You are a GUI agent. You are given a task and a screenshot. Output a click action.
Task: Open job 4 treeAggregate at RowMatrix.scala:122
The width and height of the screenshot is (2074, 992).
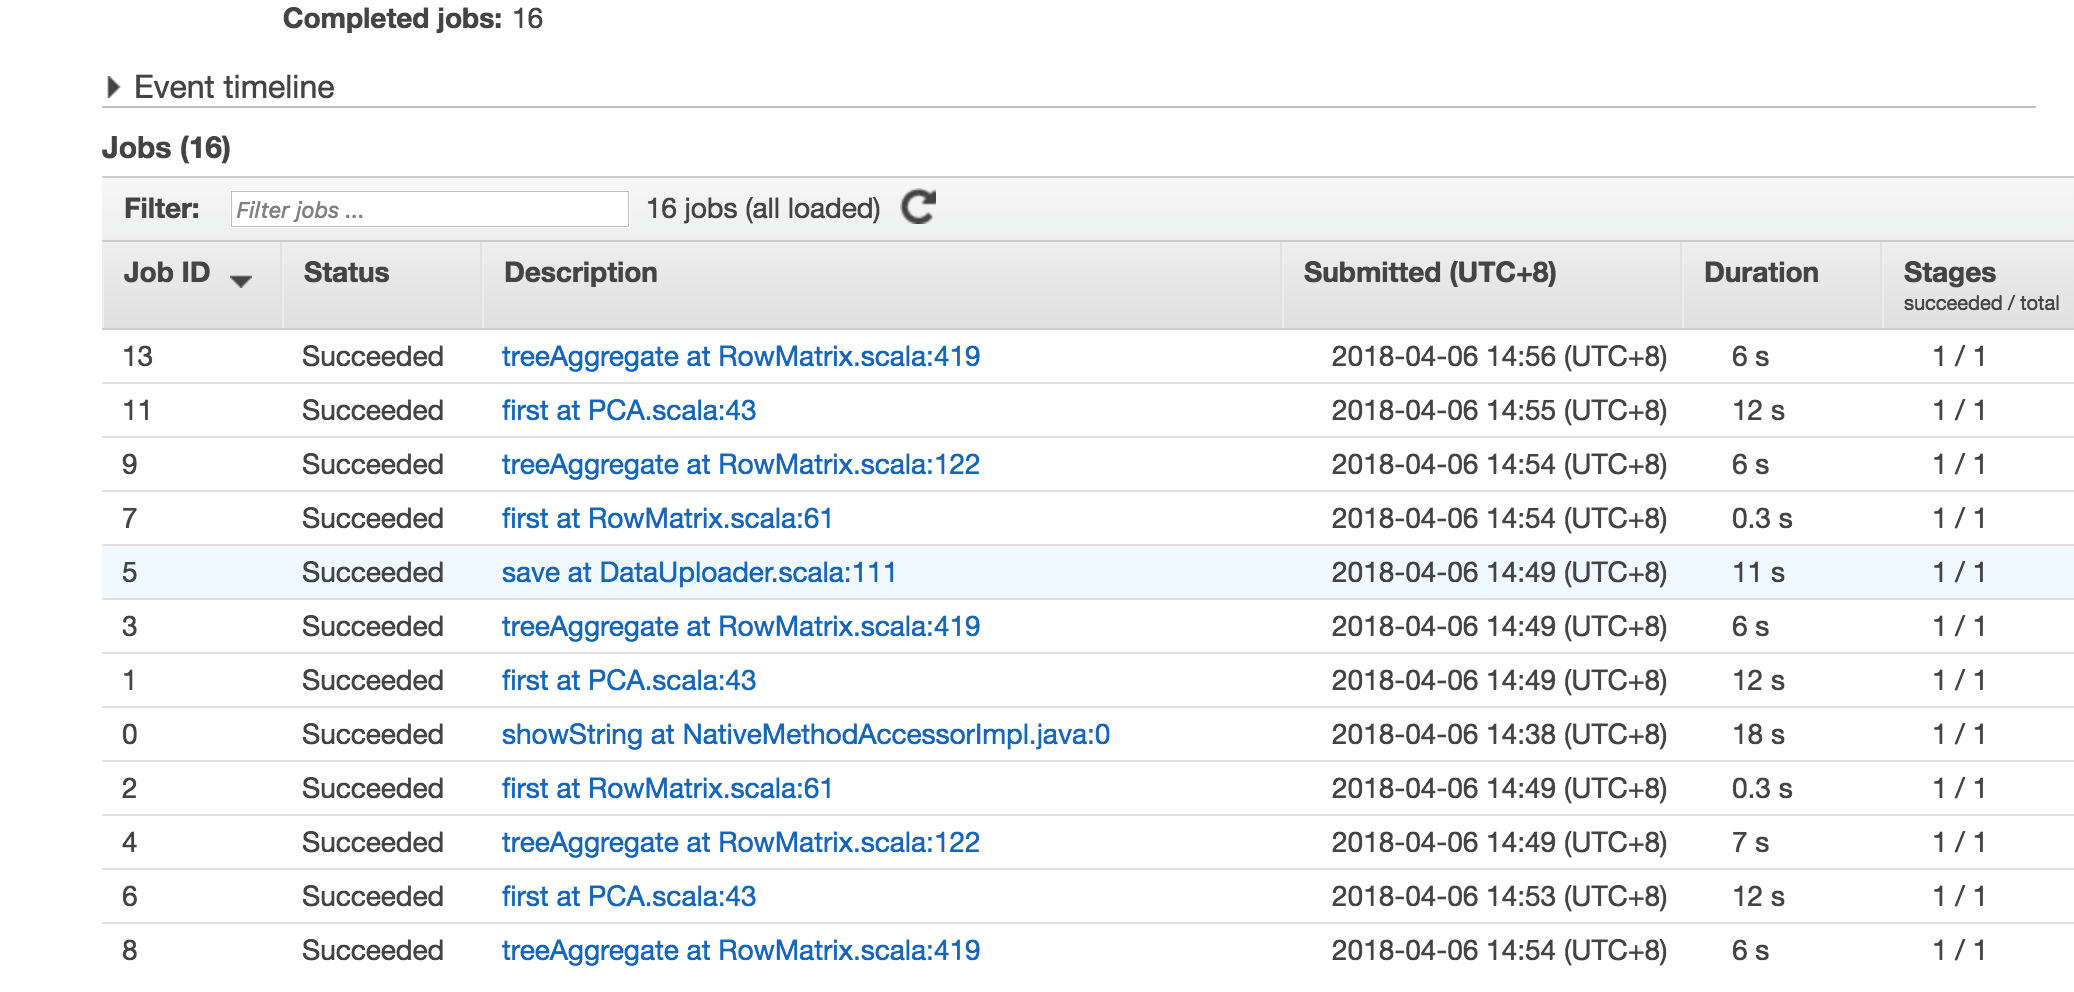coord(740,843)
